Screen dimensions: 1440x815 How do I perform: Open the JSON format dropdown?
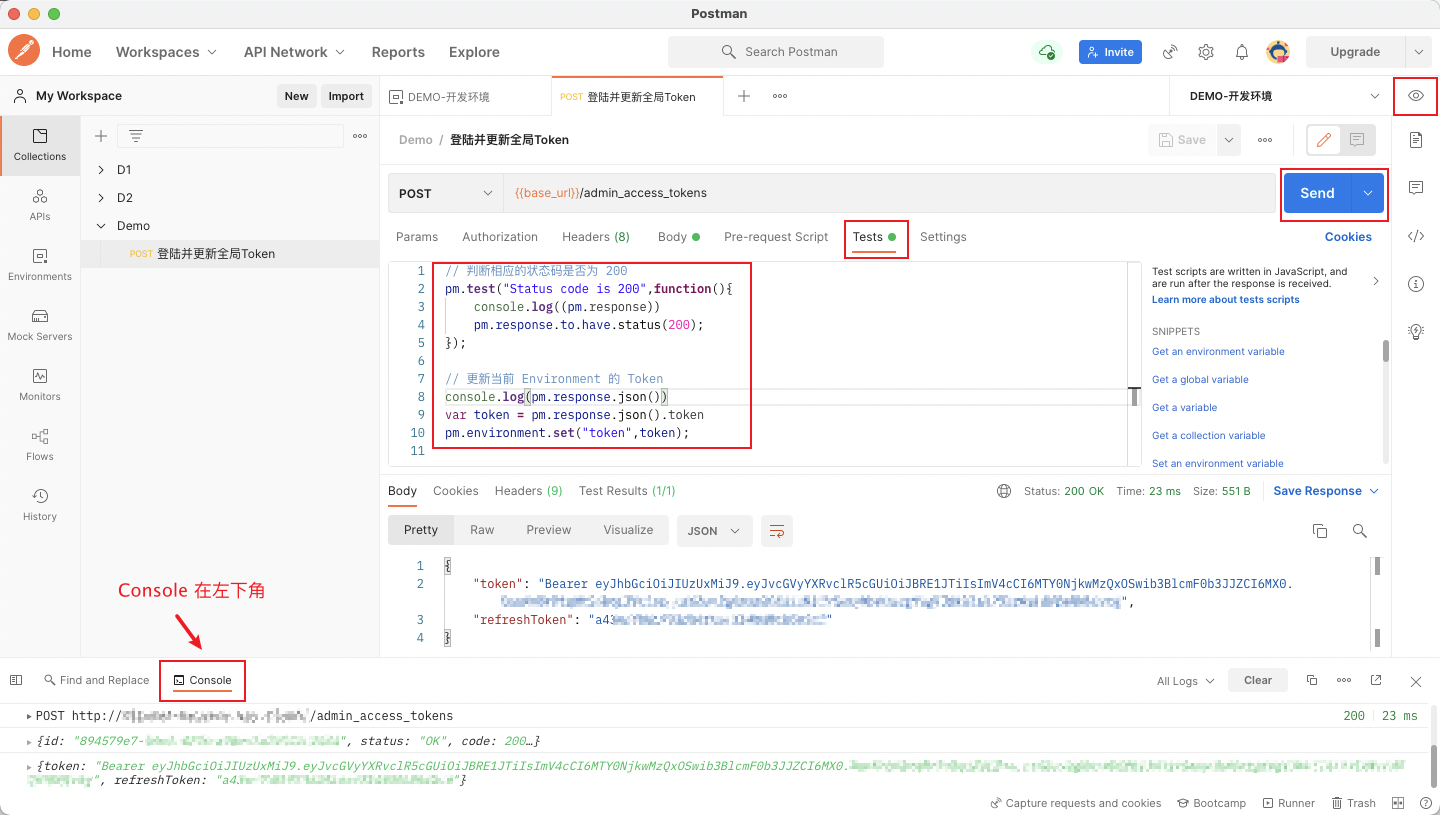point(715,531)
